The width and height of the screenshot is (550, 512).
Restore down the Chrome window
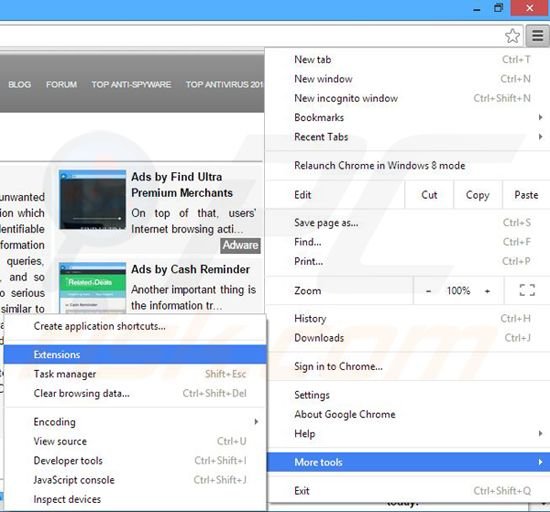click(x=498, y=8)
